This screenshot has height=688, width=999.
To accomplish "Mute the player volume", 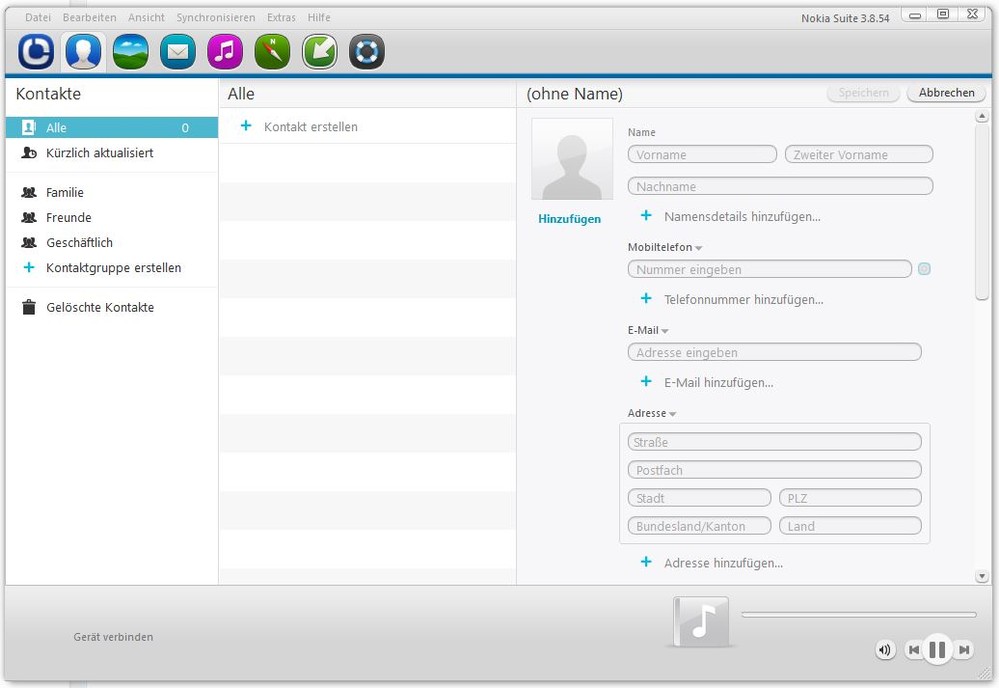I will pyautogui.click(x=885, y=650).
